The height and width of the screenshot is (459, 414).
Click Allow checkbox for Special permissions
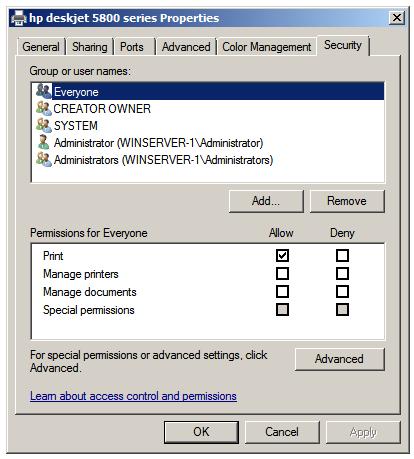click(282, 310)
